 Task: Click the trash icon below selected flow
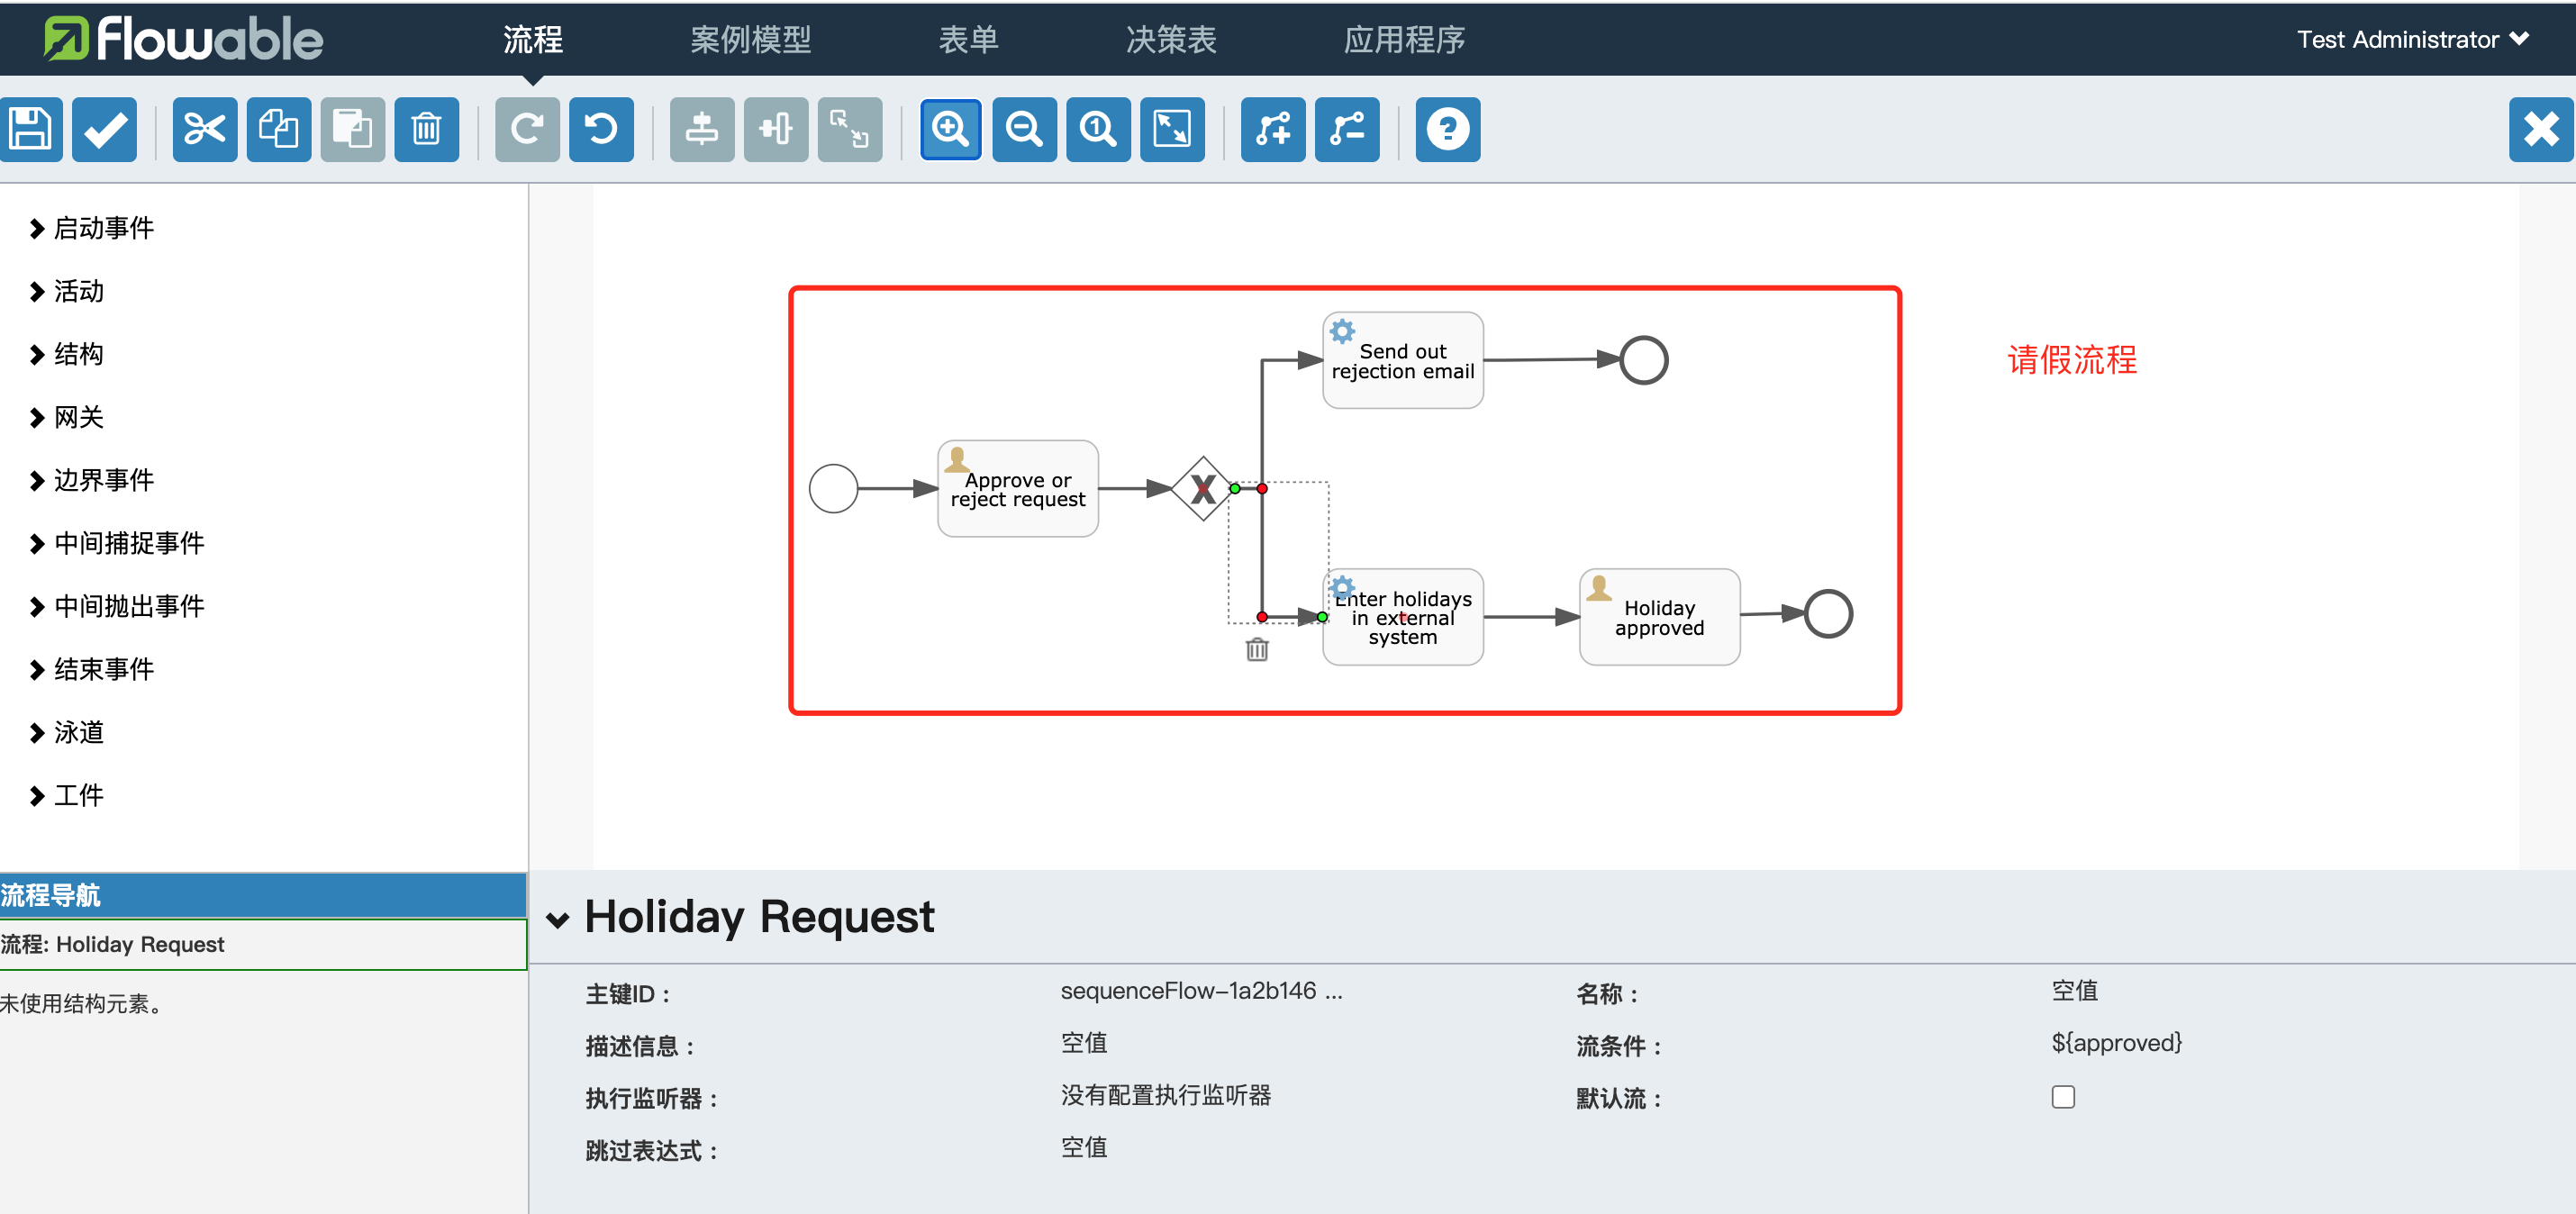1257,650
